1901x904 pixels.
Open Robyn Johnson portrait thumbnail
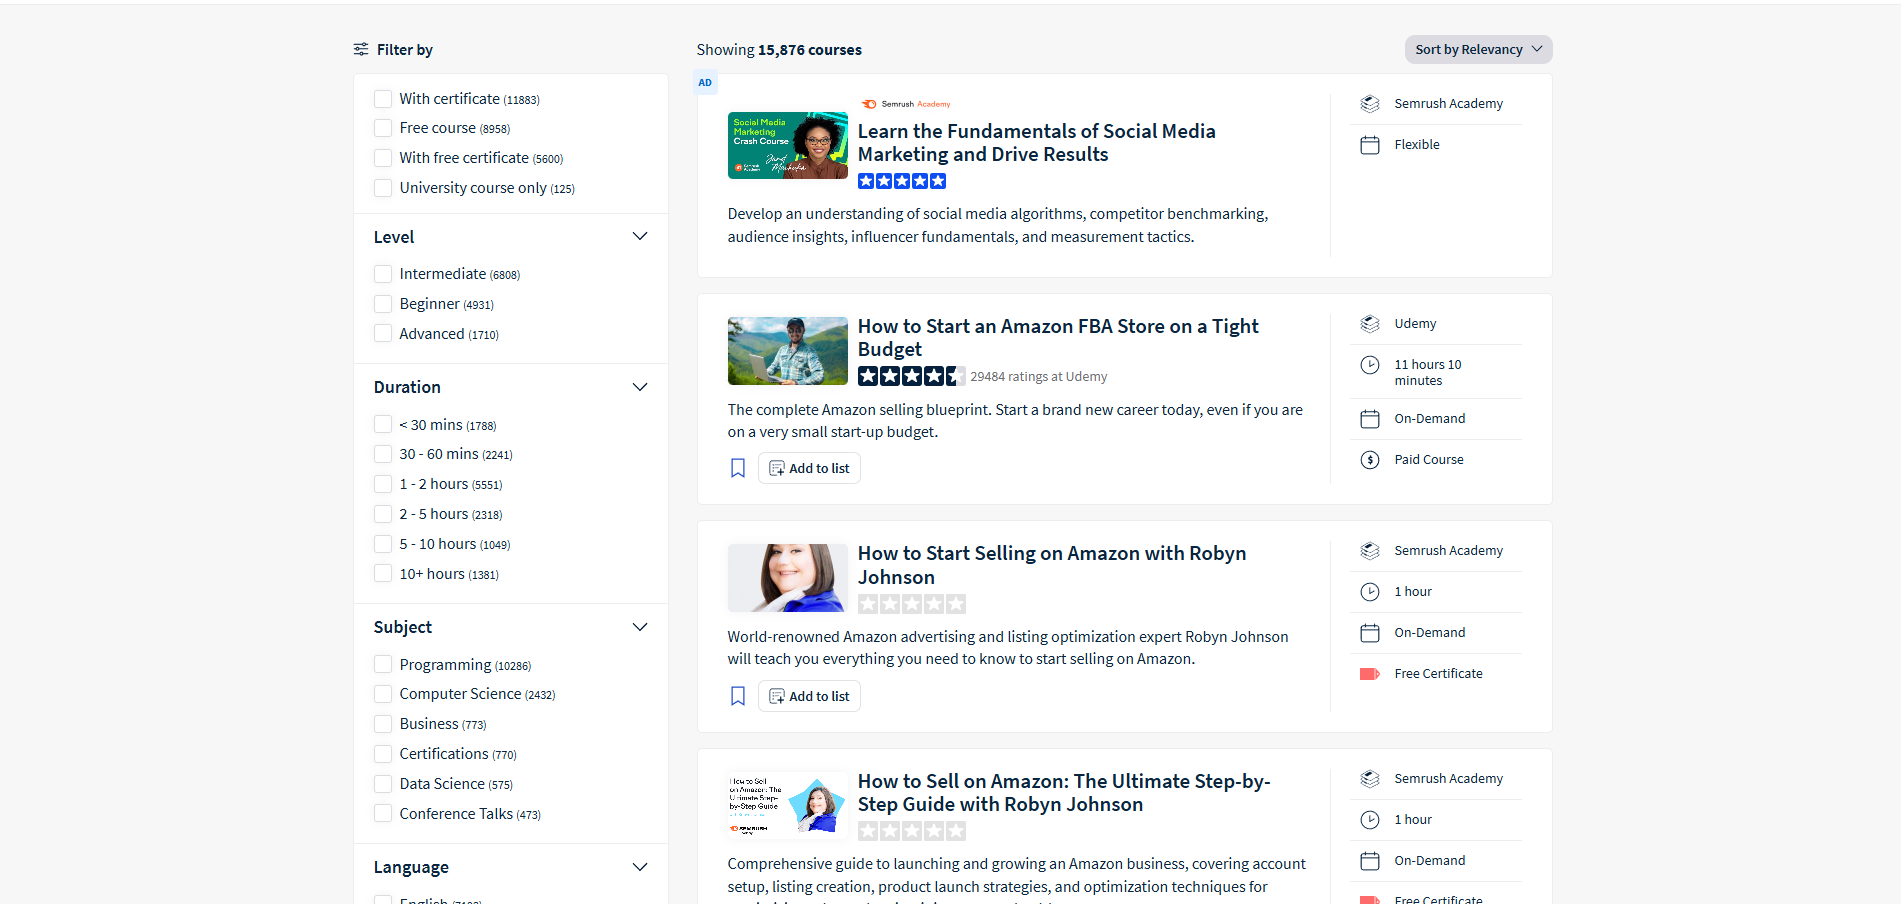pos(788,578)
